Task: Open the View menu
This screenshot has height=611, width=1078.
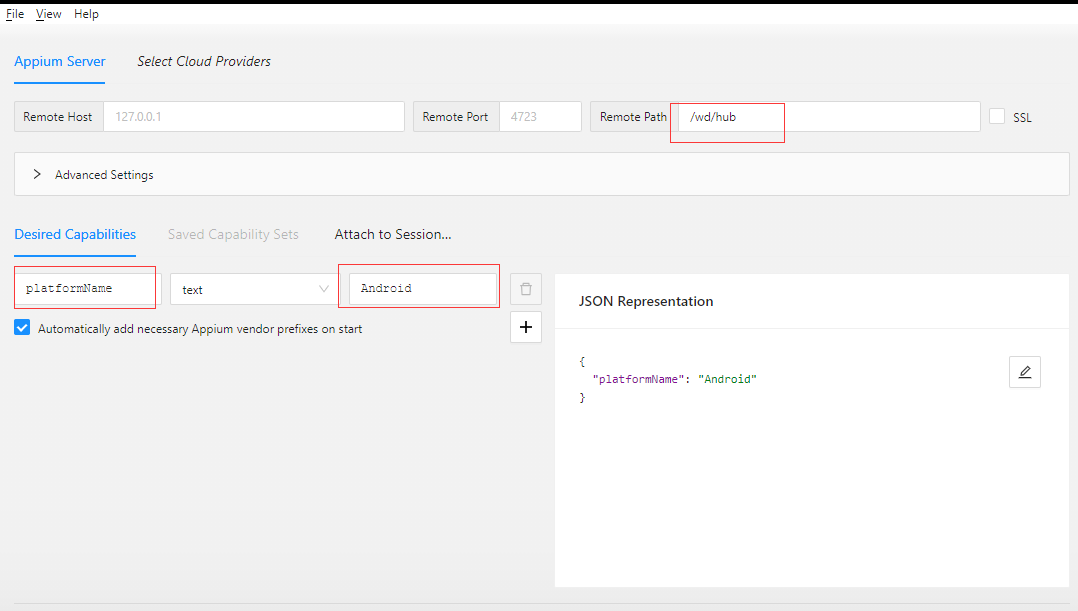Action: pos(48,14)
